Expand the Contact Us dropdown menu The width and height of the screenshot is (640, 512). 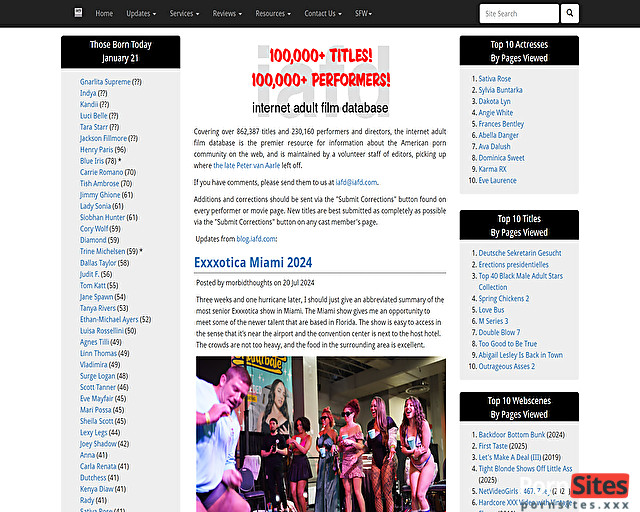point(323,13)
